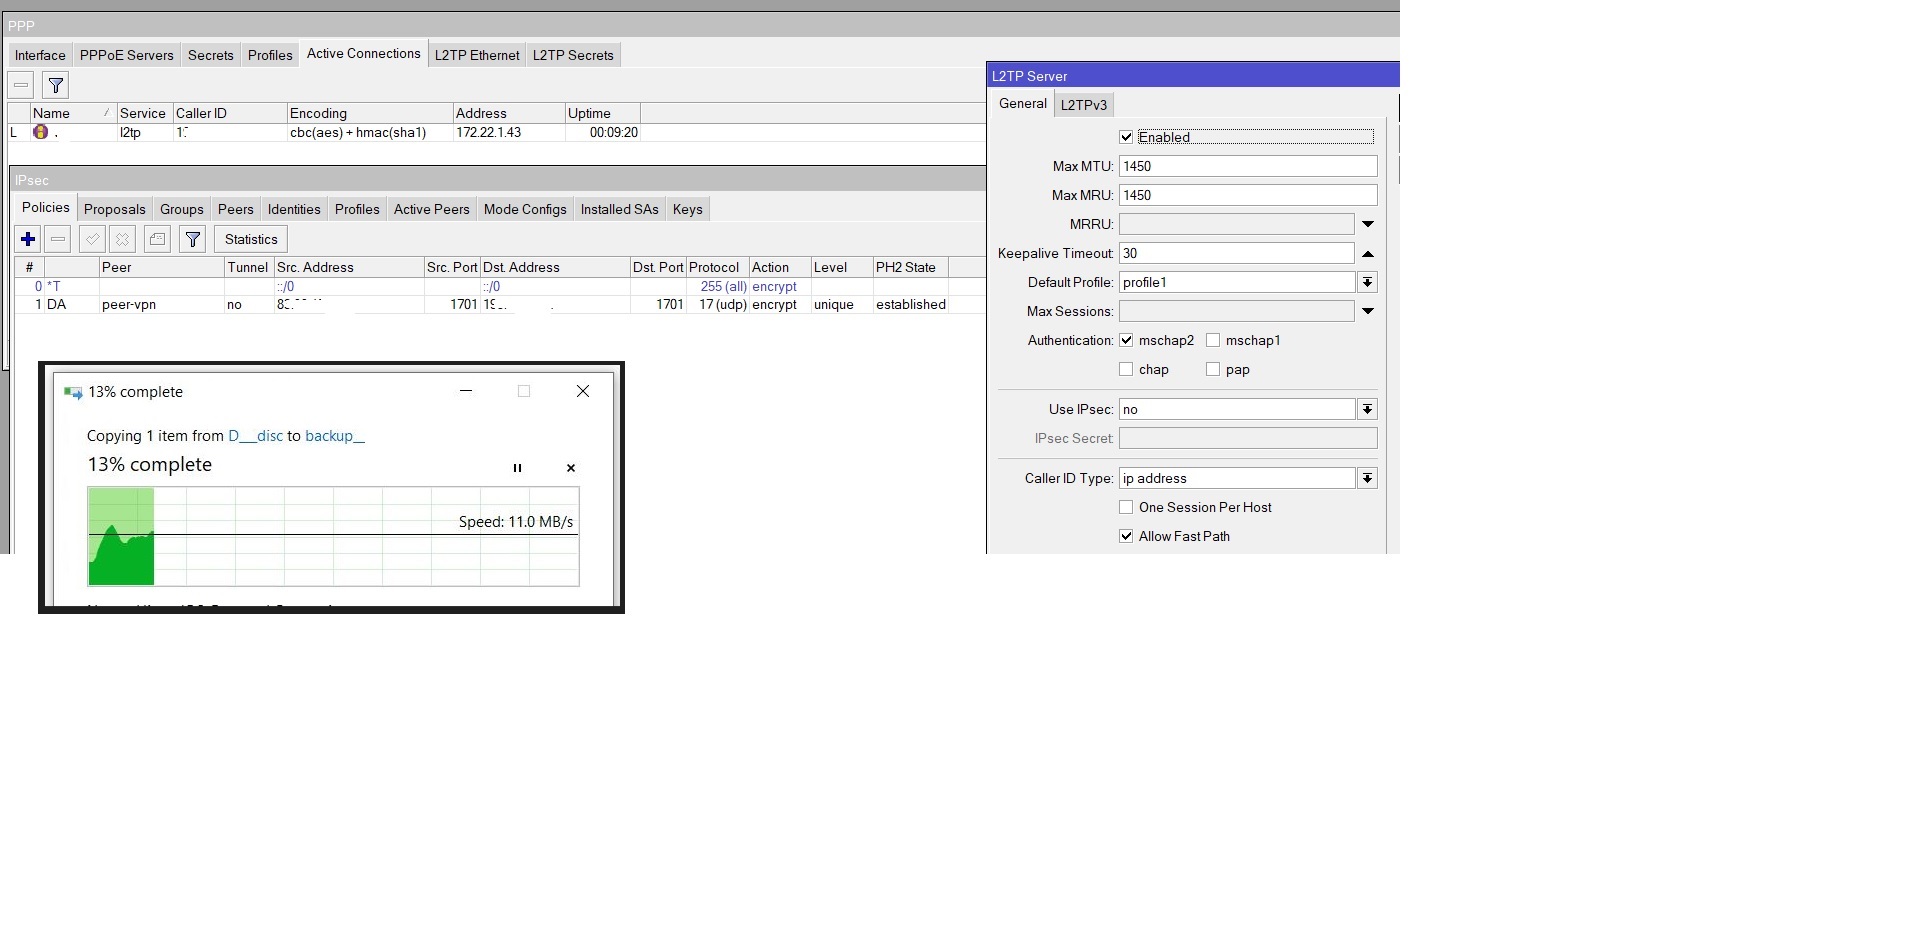Enable mschap1 authentication checkbox
Screen dimensions: 1905x933
coord(1213,340)
